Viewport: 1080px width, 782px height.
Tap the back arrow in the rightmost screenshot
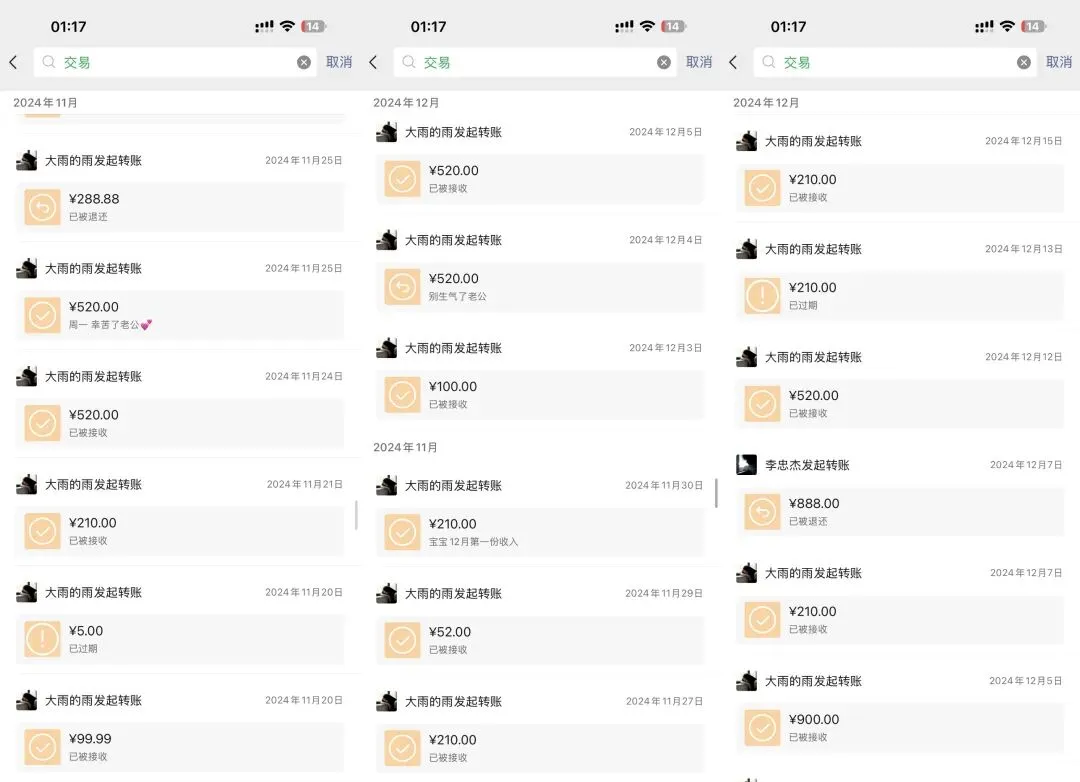point(733,62)
